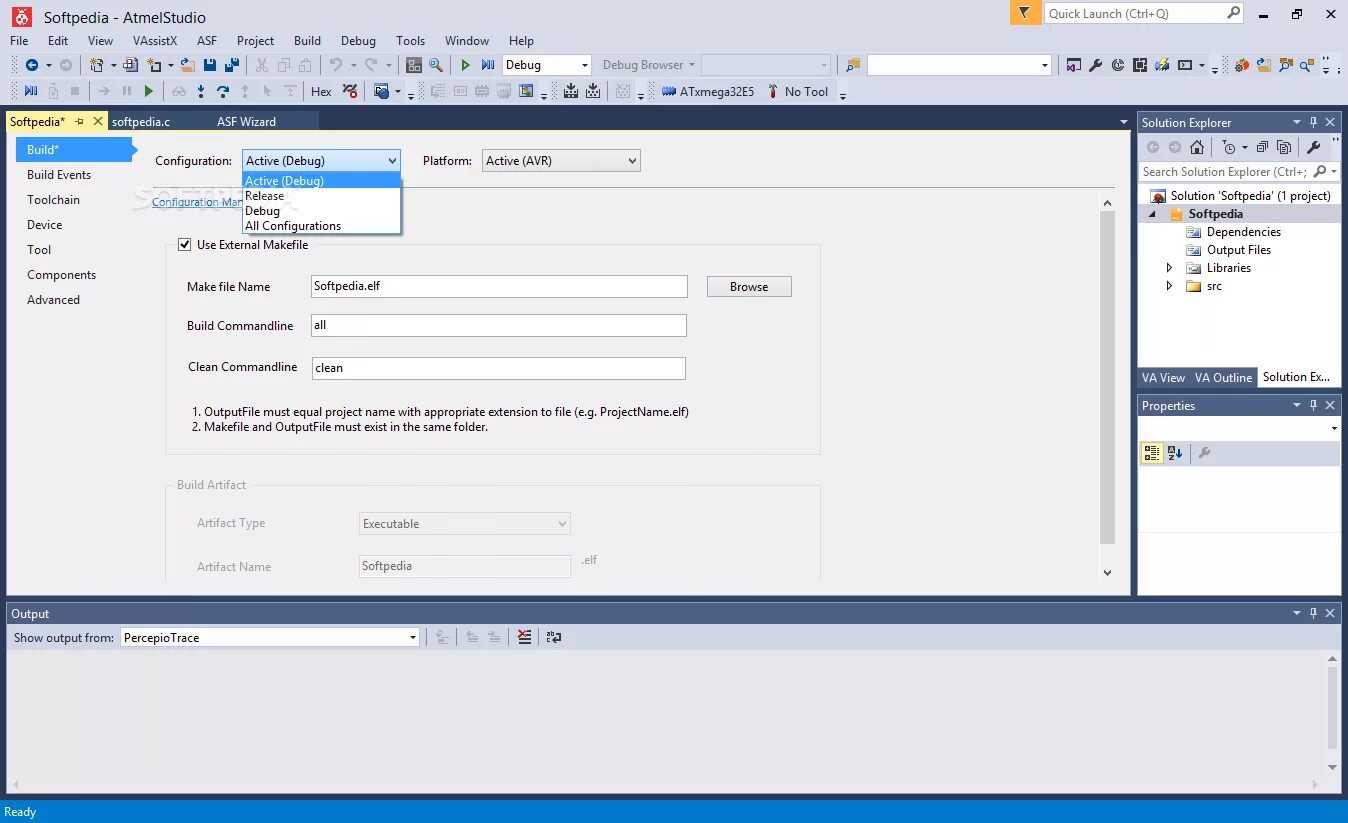Click the Find folder icon before search box
1348x823 pixels.
pos(852,65)
